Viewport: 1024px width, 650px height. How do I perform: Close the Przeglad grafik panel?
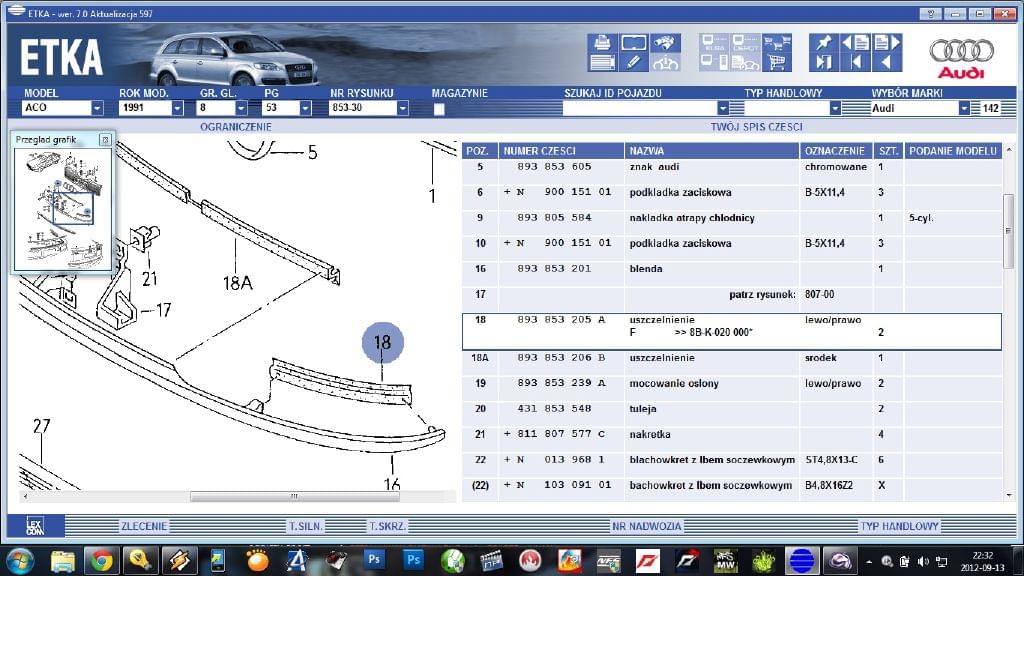click(x=104, y=140)
